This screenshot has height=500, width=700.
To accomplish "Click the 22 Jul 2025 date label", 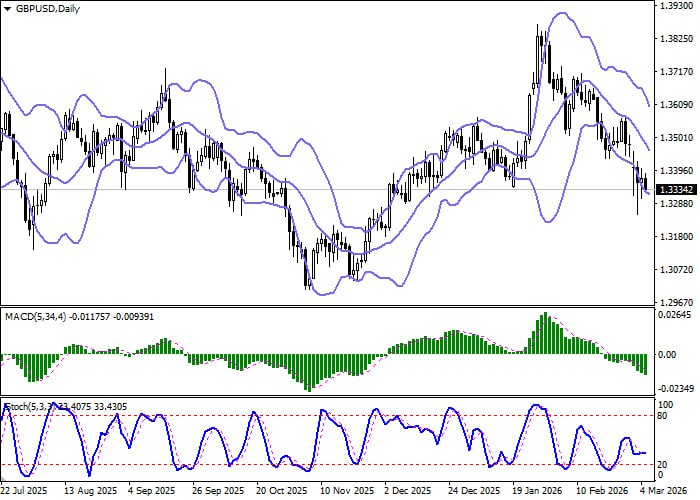I will tap(24, 492).
